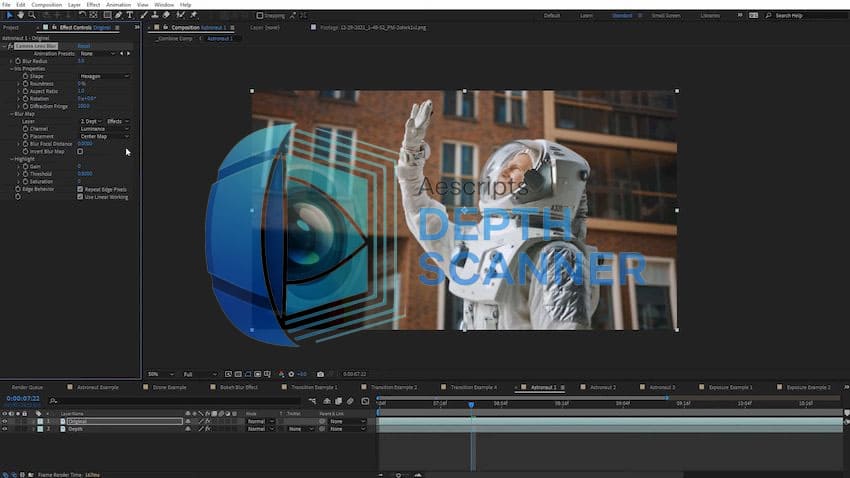
Task: Switch to the Bokeh Blur Effect timeline tab
Action: (239, 387)
